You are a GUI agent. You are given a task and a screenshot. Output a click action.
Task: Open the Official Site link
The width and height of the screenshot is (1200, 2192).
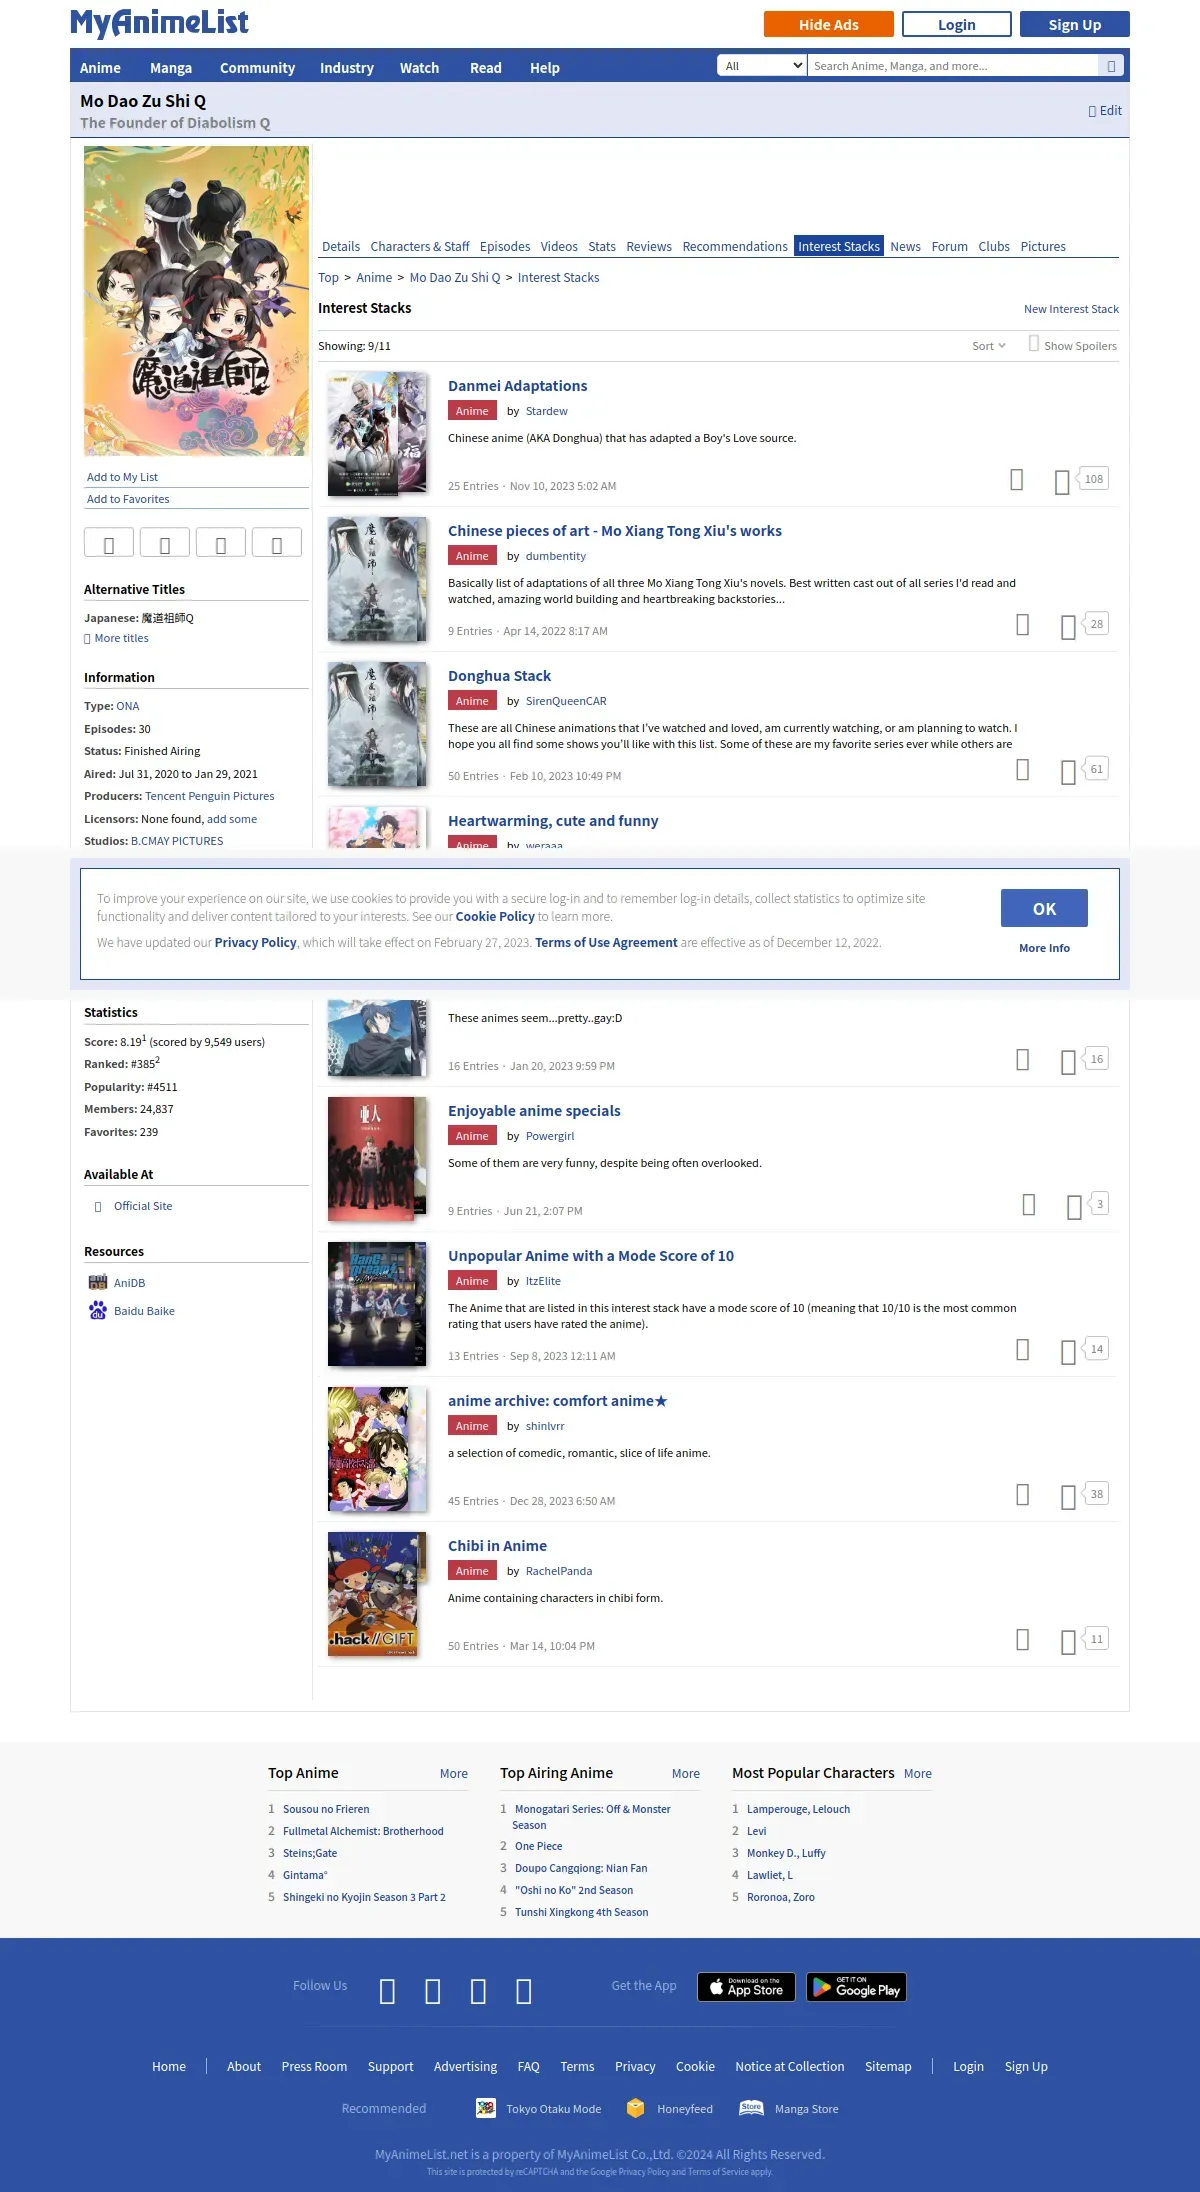pos(143,1206)
